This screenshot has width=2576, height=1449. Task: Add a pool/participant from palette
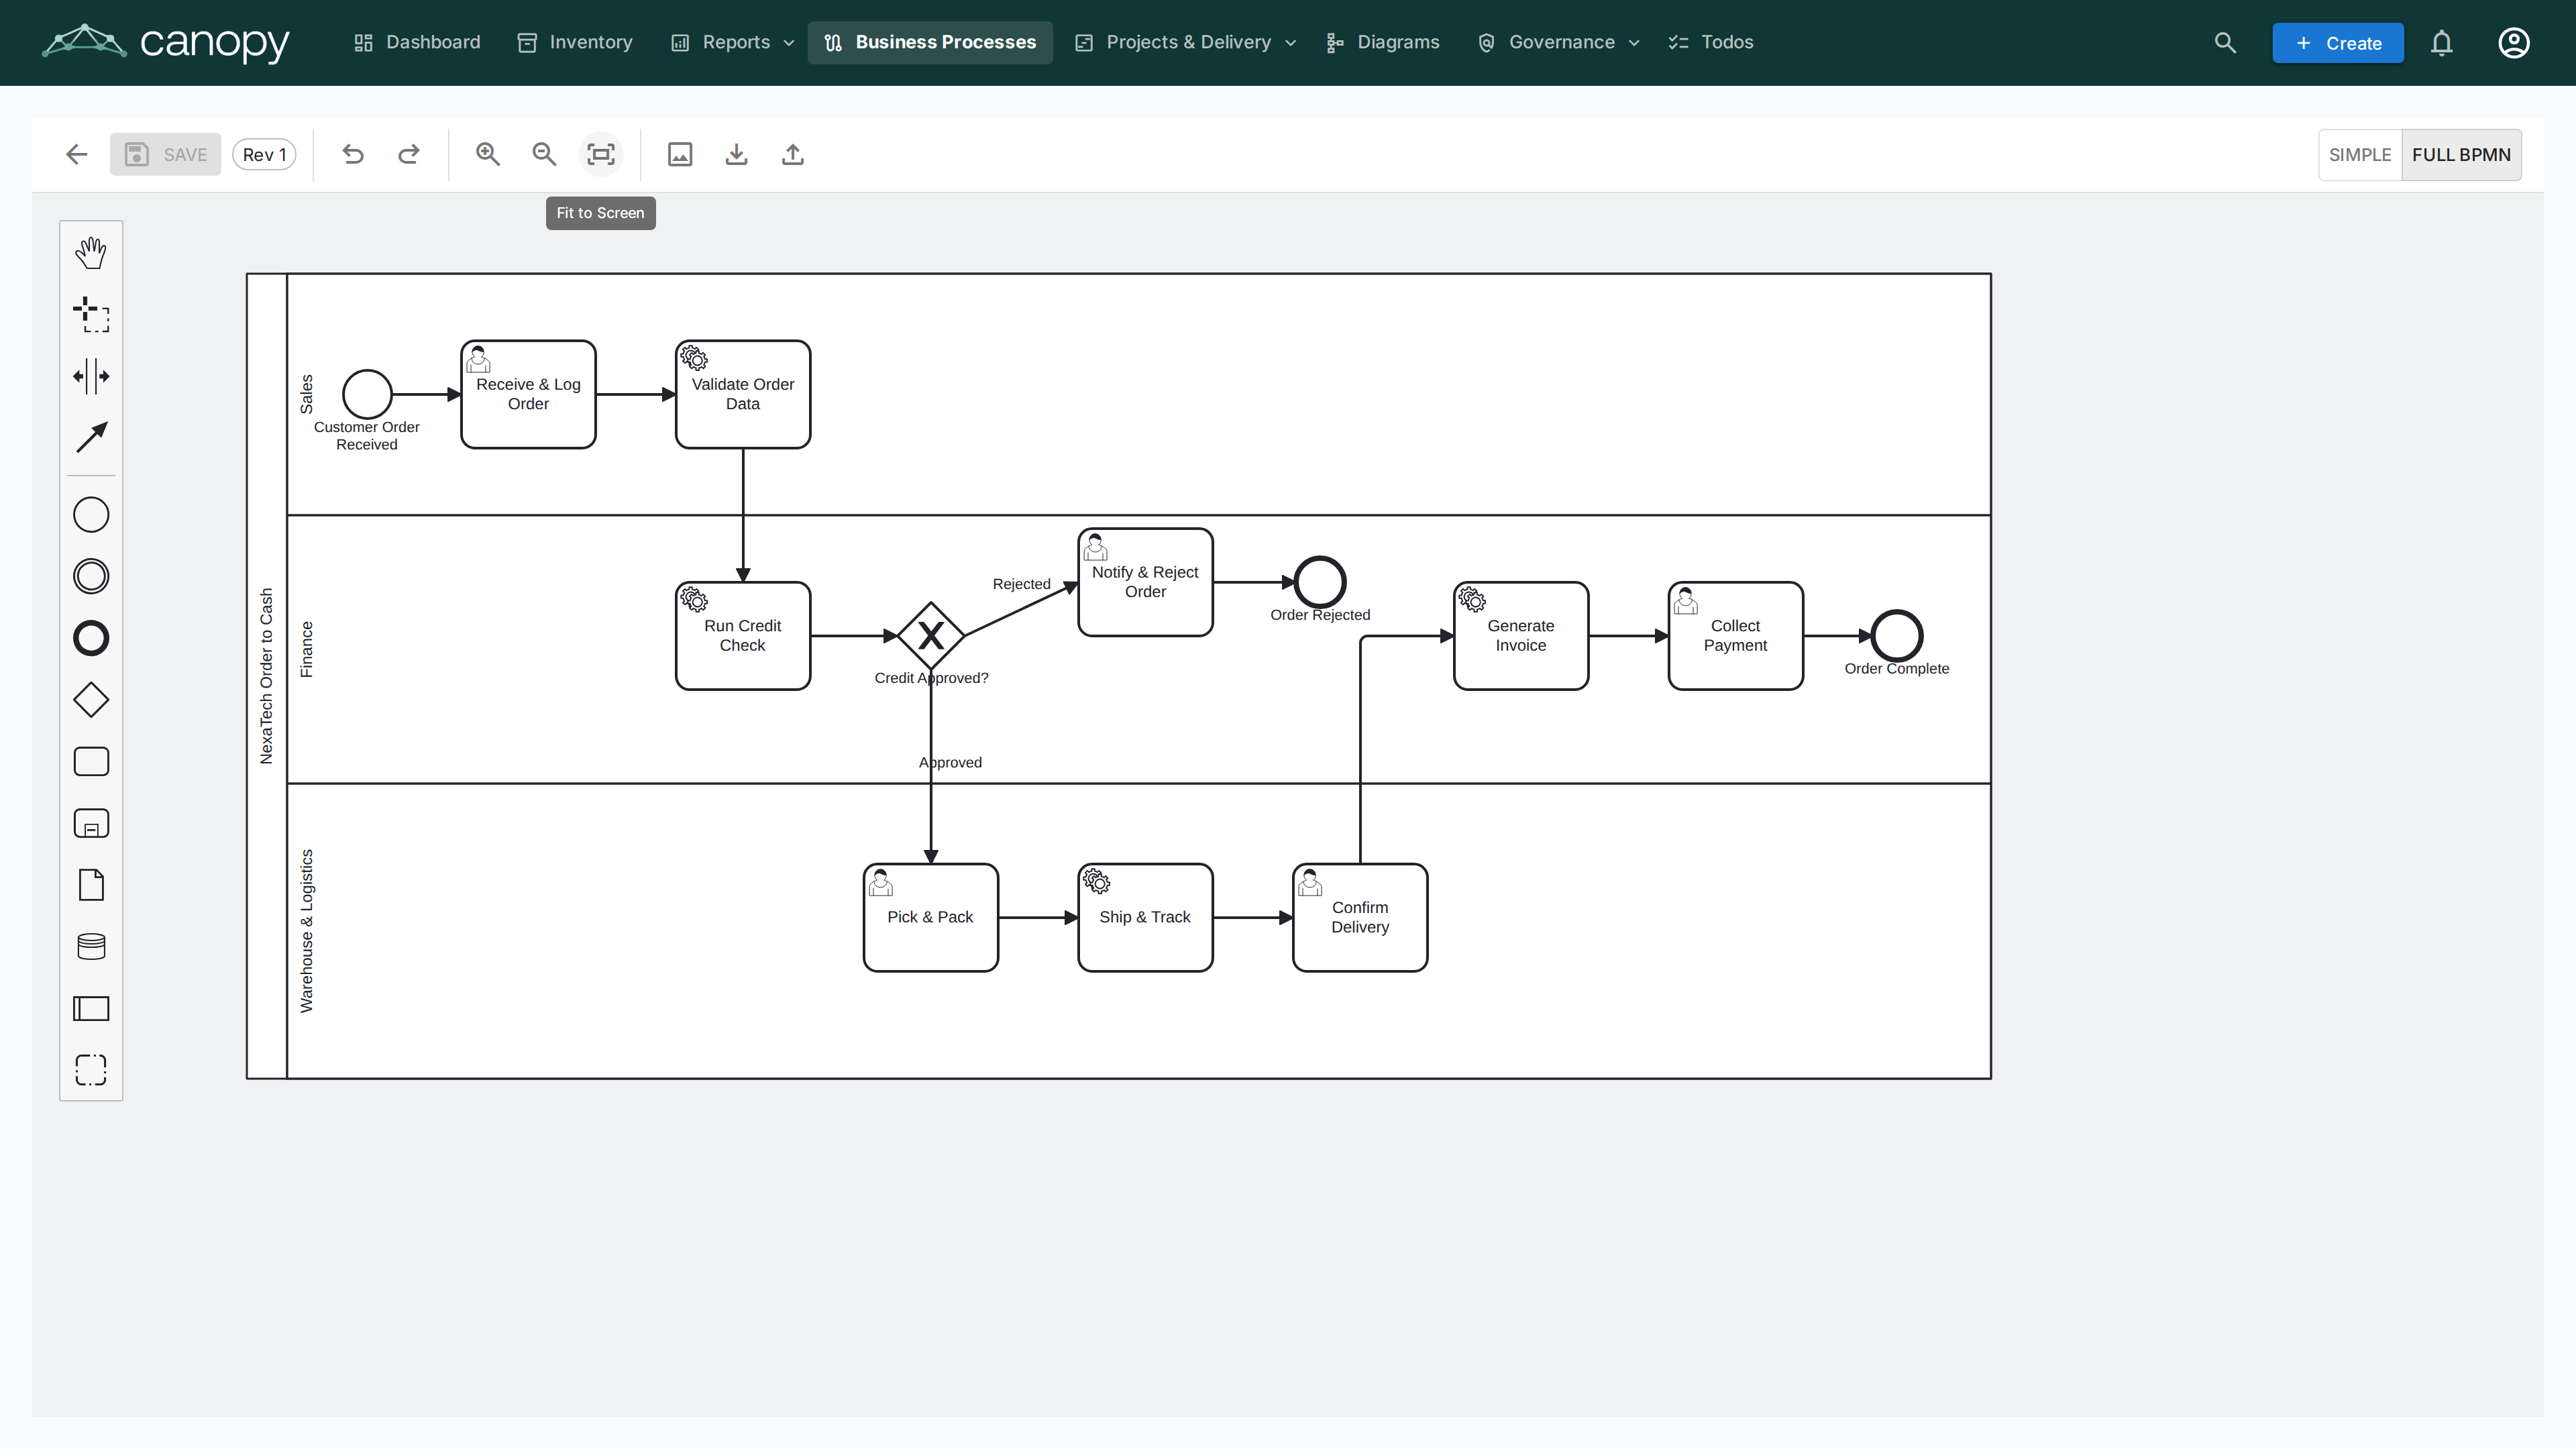(x=91, y=1009)
